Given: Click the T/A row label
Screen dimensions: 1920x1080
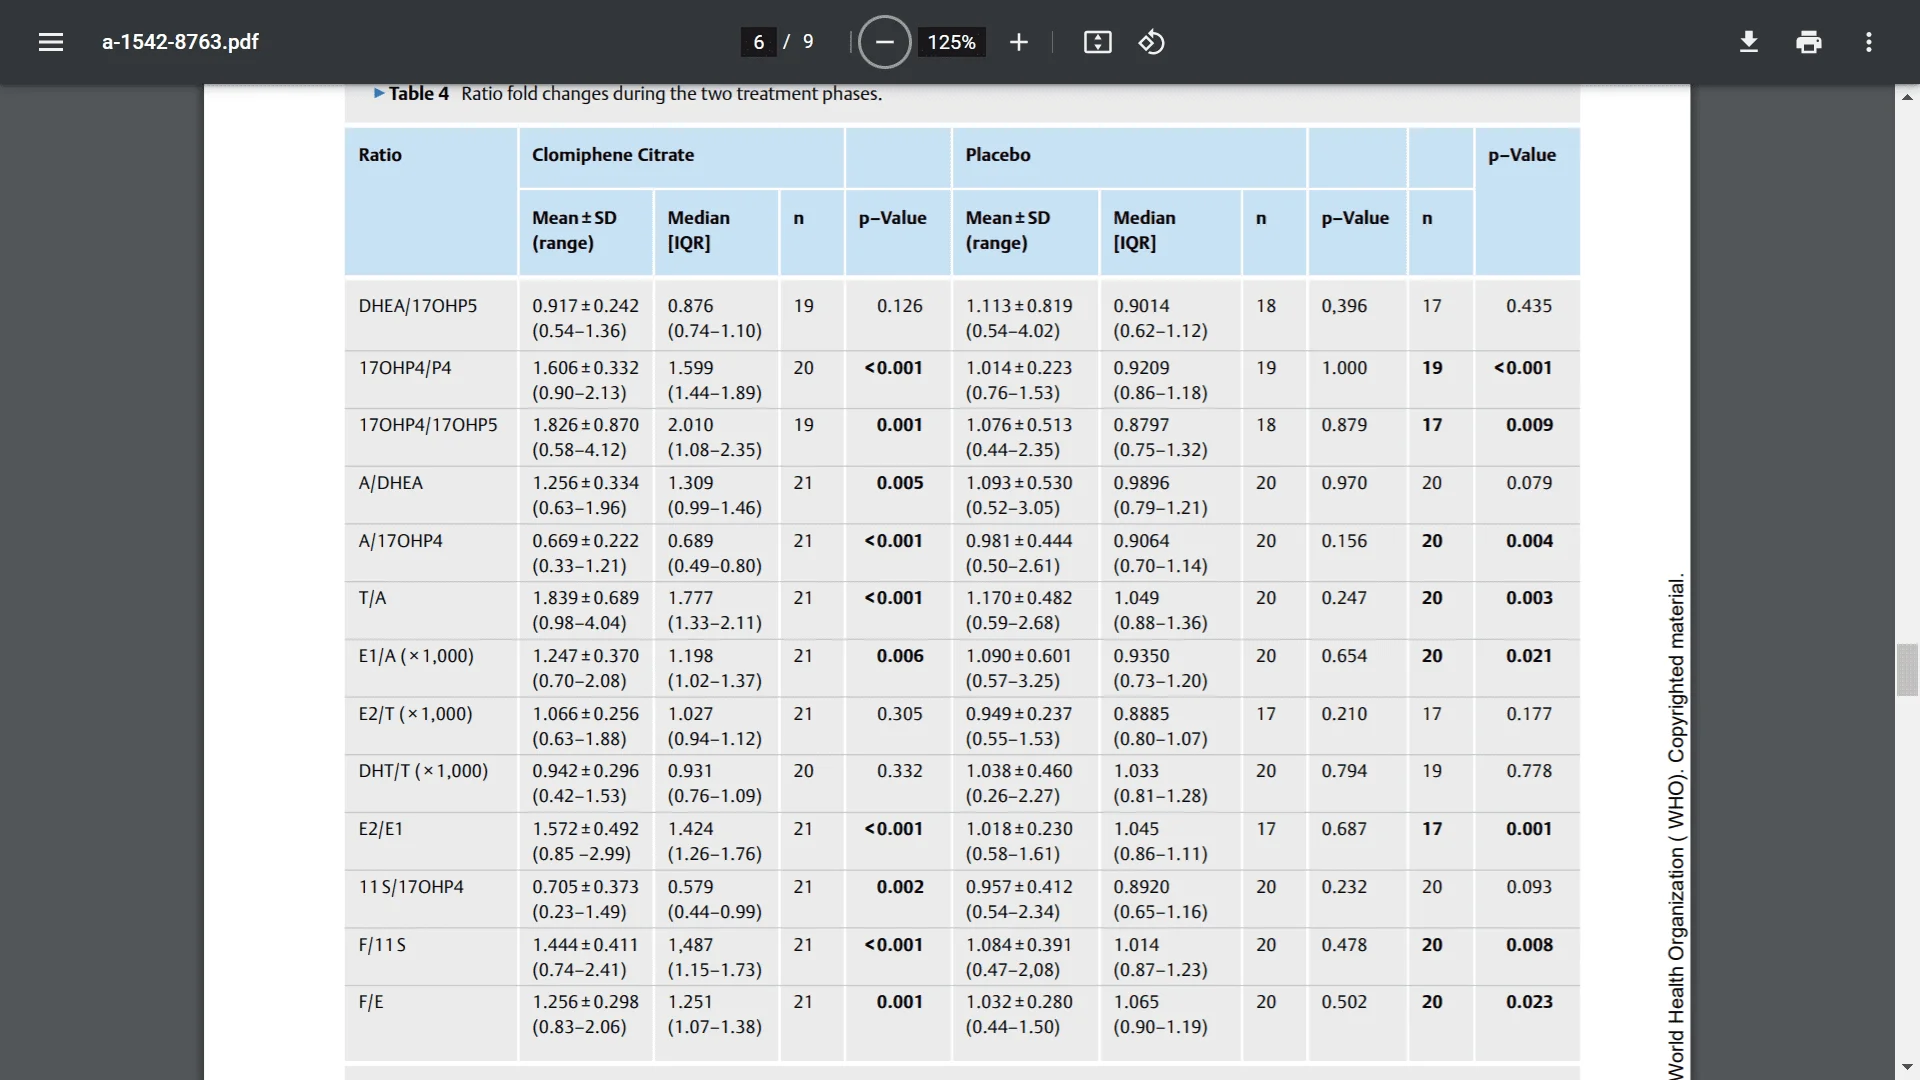Looking at the screenshot, I should 372,598.
